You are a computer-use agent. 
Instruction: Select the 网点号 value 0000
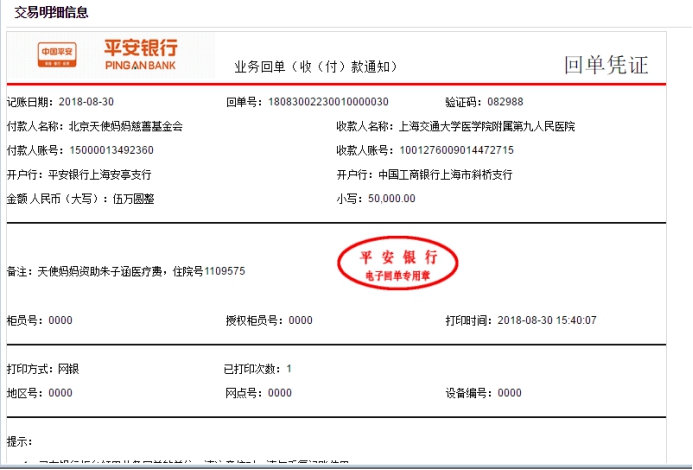click(x=279, y=393)
